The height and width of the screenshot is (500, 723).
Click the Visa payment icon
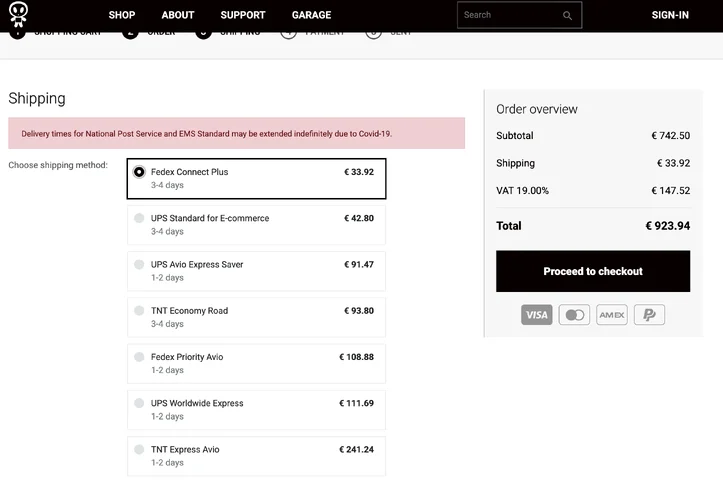(x=537, y=315)
